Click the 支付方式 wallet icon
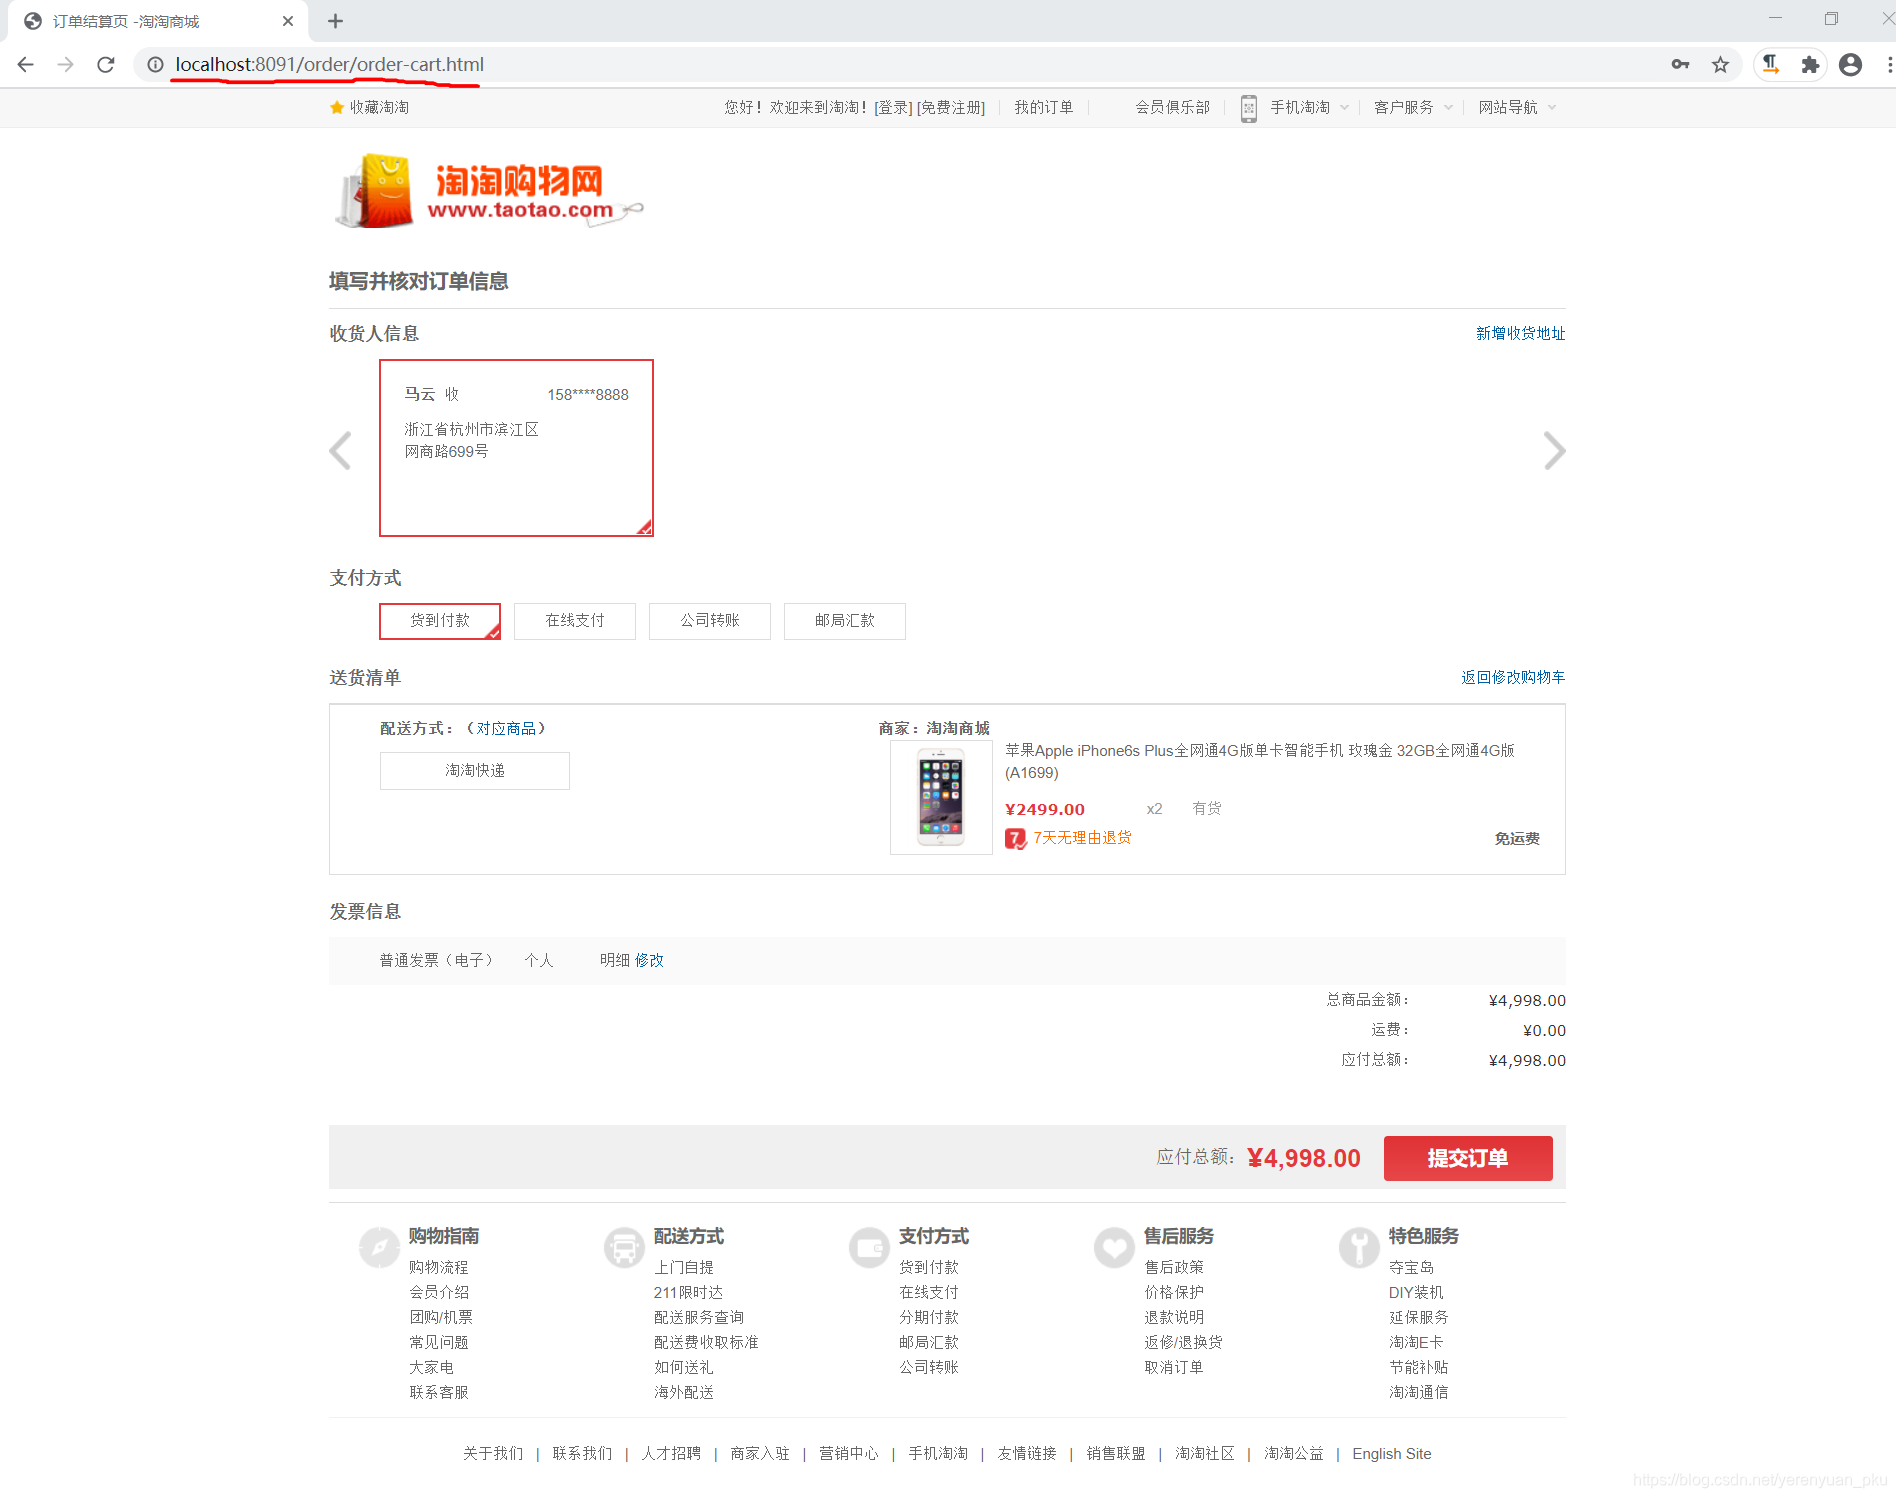 click(869, 1247)
